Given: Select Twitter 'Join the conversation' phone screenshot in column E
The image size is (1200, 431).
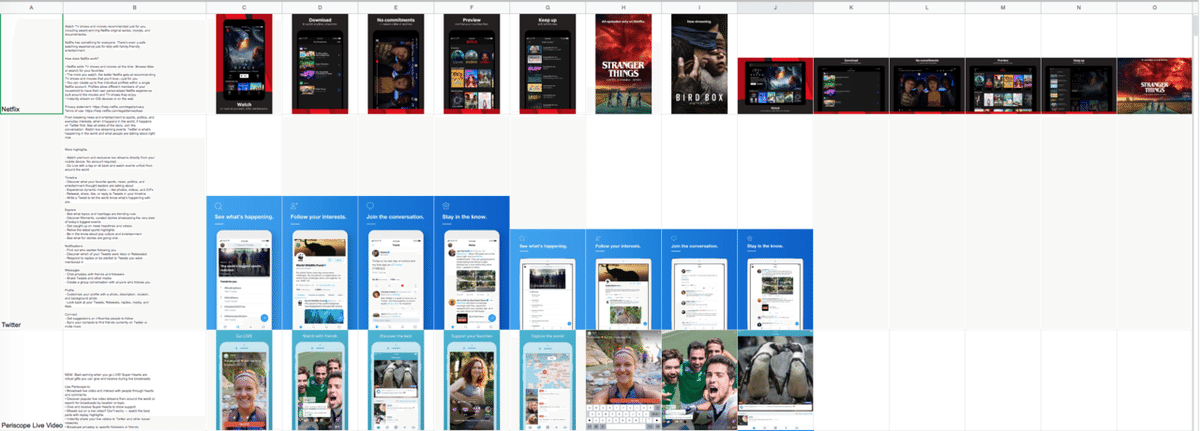Looking at the screenshot, I should pos(395,263).
